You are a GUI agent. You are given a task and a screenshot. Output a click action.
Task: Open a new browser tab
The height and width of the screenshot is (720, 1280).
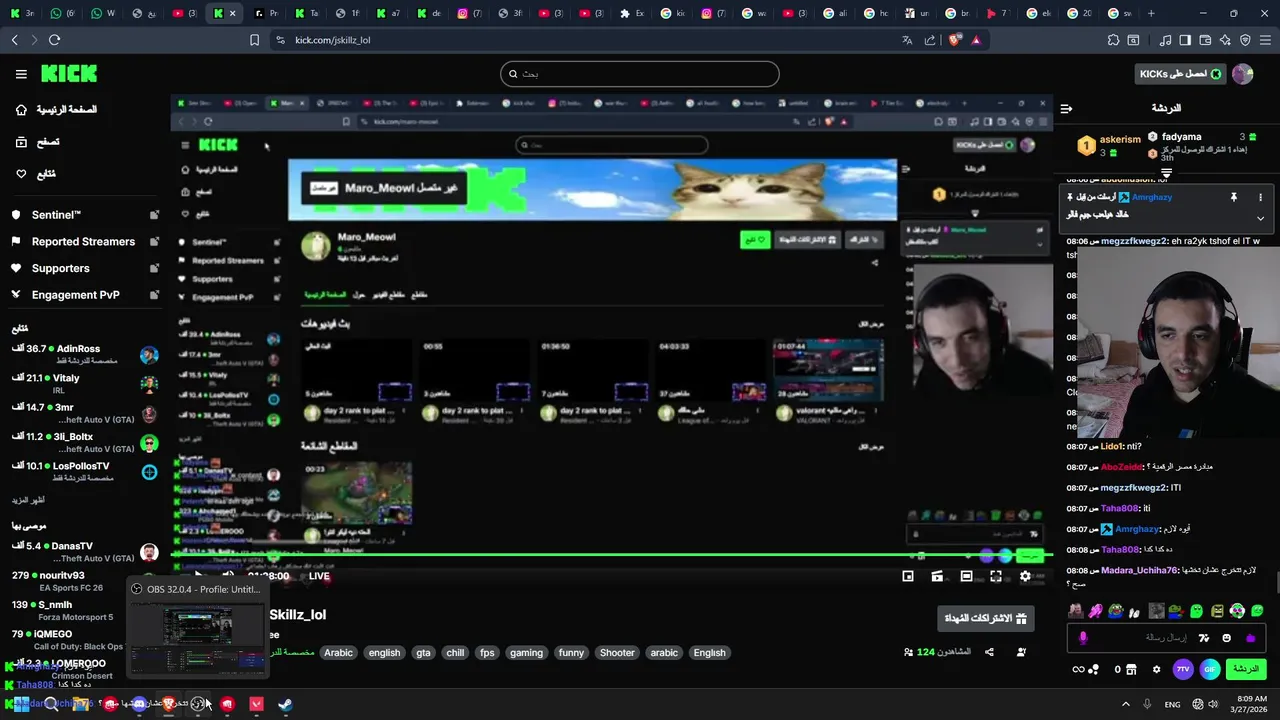[x=1151, y=13]
